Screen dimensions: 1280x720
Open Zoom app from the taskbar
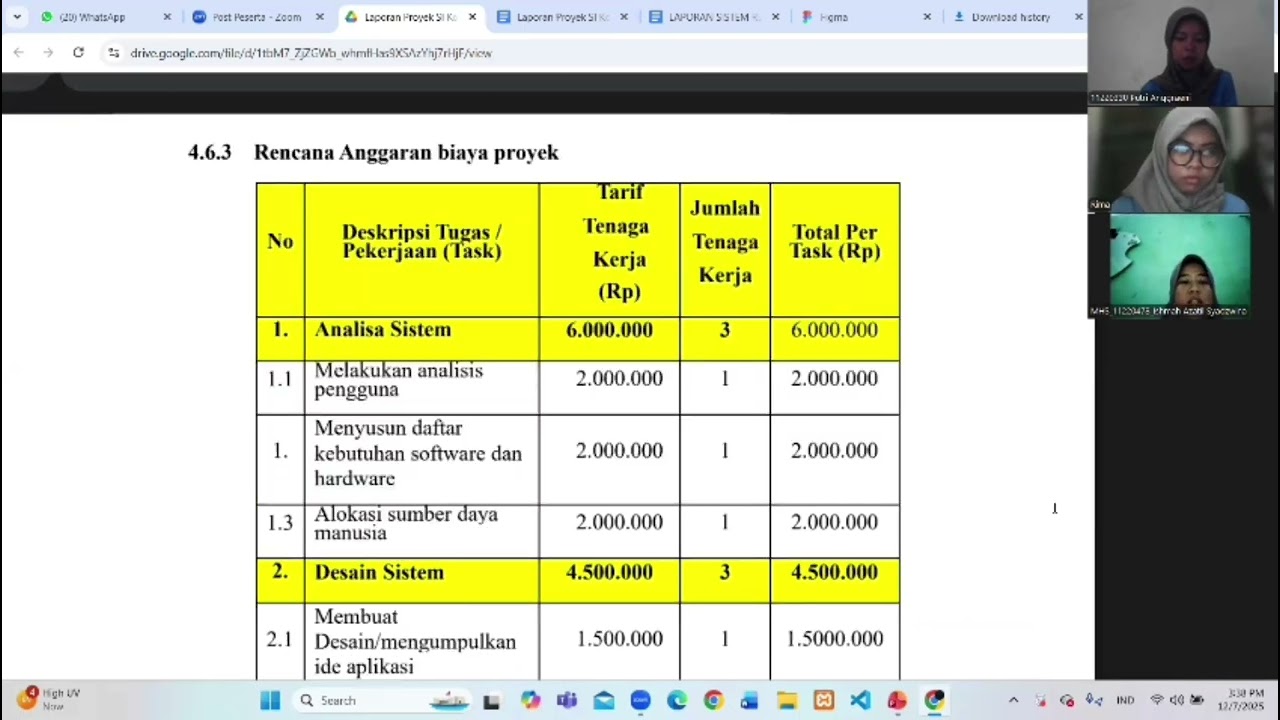[x=640, y=700]
